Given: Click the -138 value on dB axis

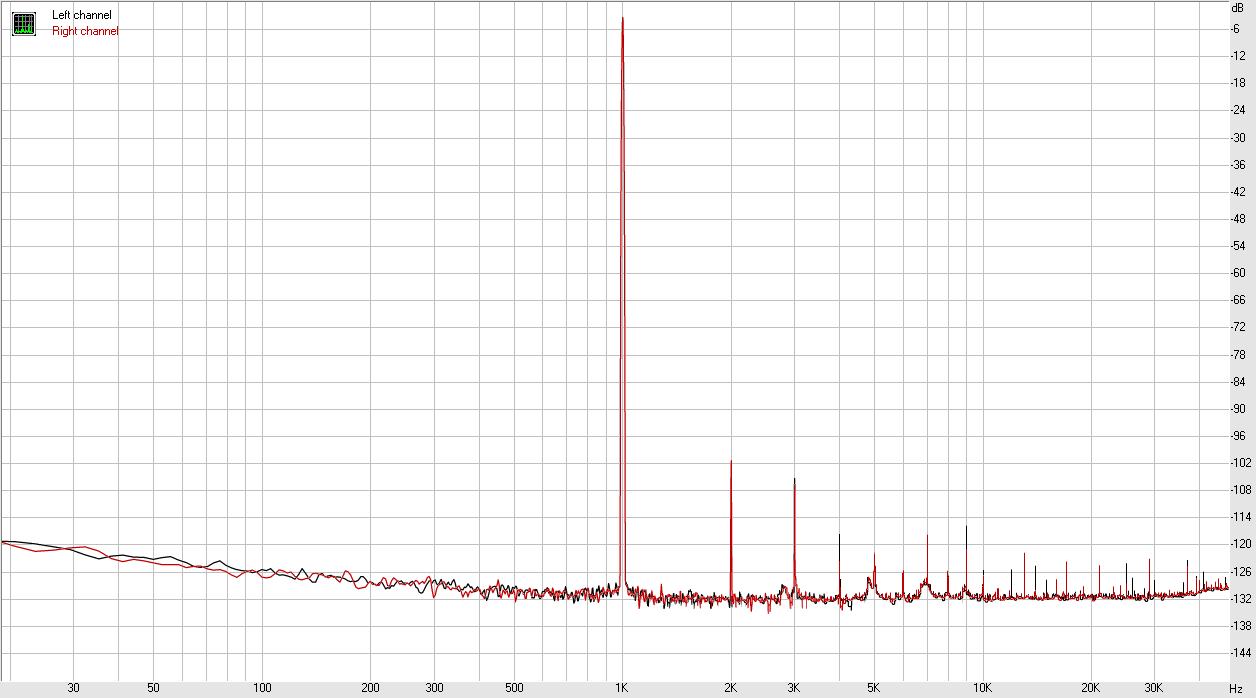Looking at the screenshot, I should [x=1241, y=626].
